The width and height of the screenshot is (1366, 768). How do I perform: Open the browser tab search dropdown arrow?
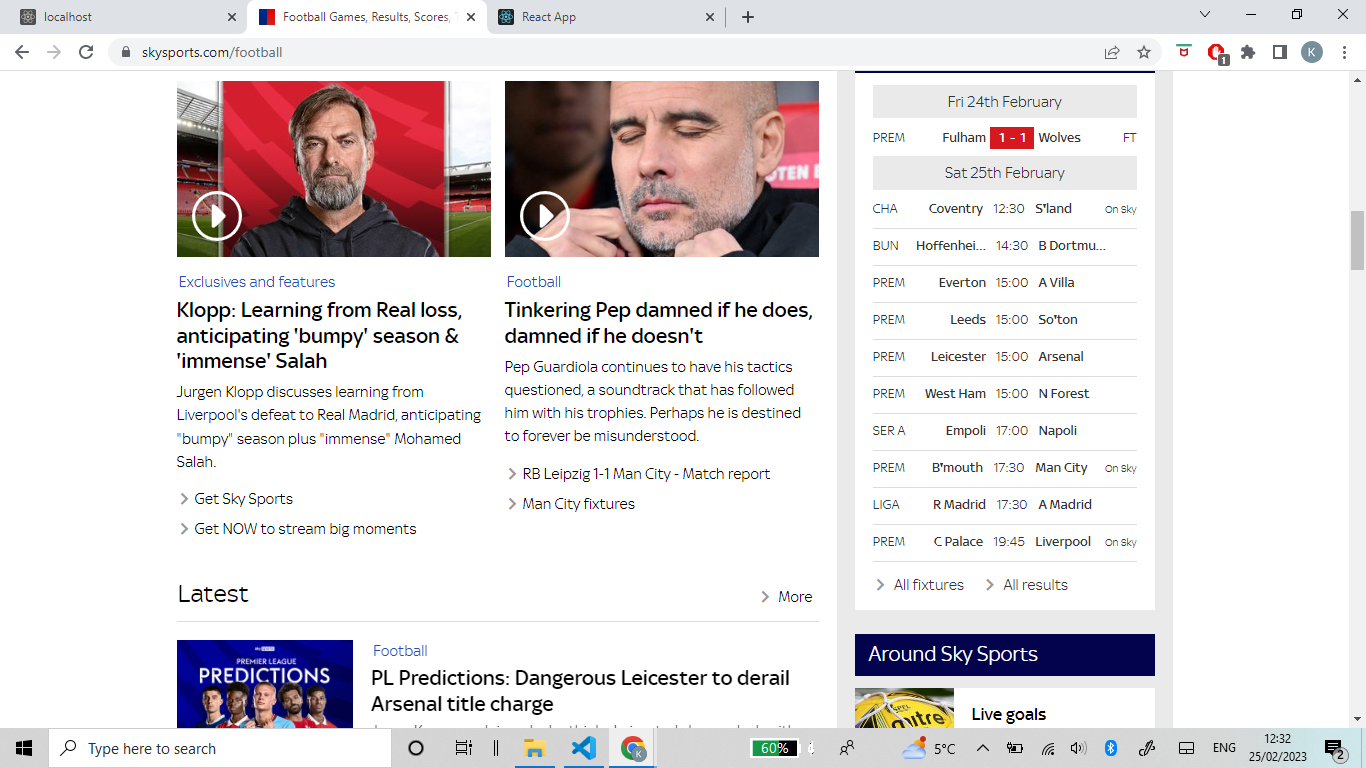pyautogui.click(x=1204, y=16)
